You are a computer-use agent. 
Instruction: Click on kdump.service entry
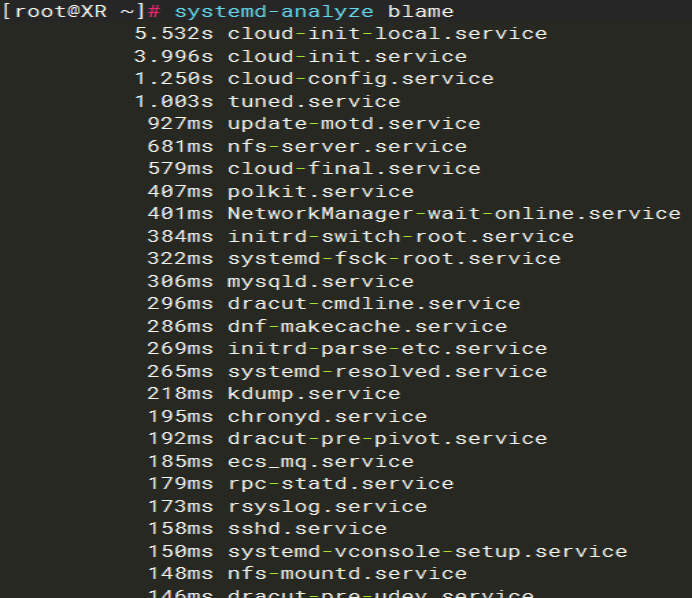314,394
